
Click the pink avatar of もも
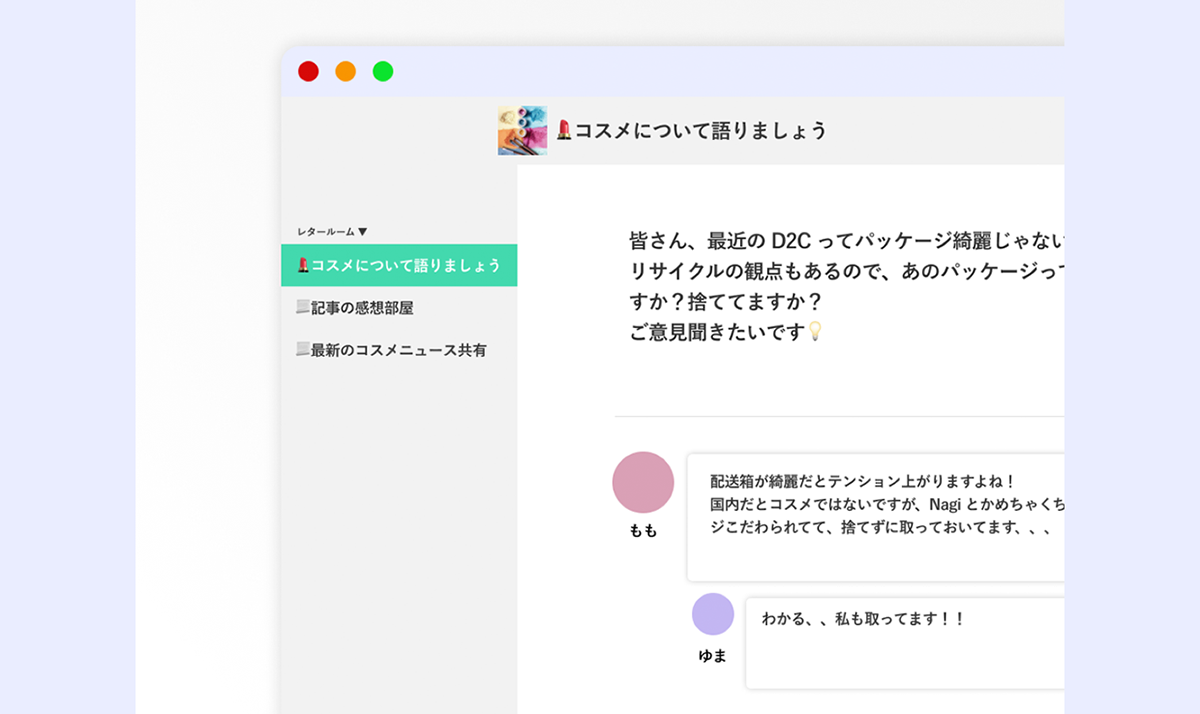click(x=643, y=482)
